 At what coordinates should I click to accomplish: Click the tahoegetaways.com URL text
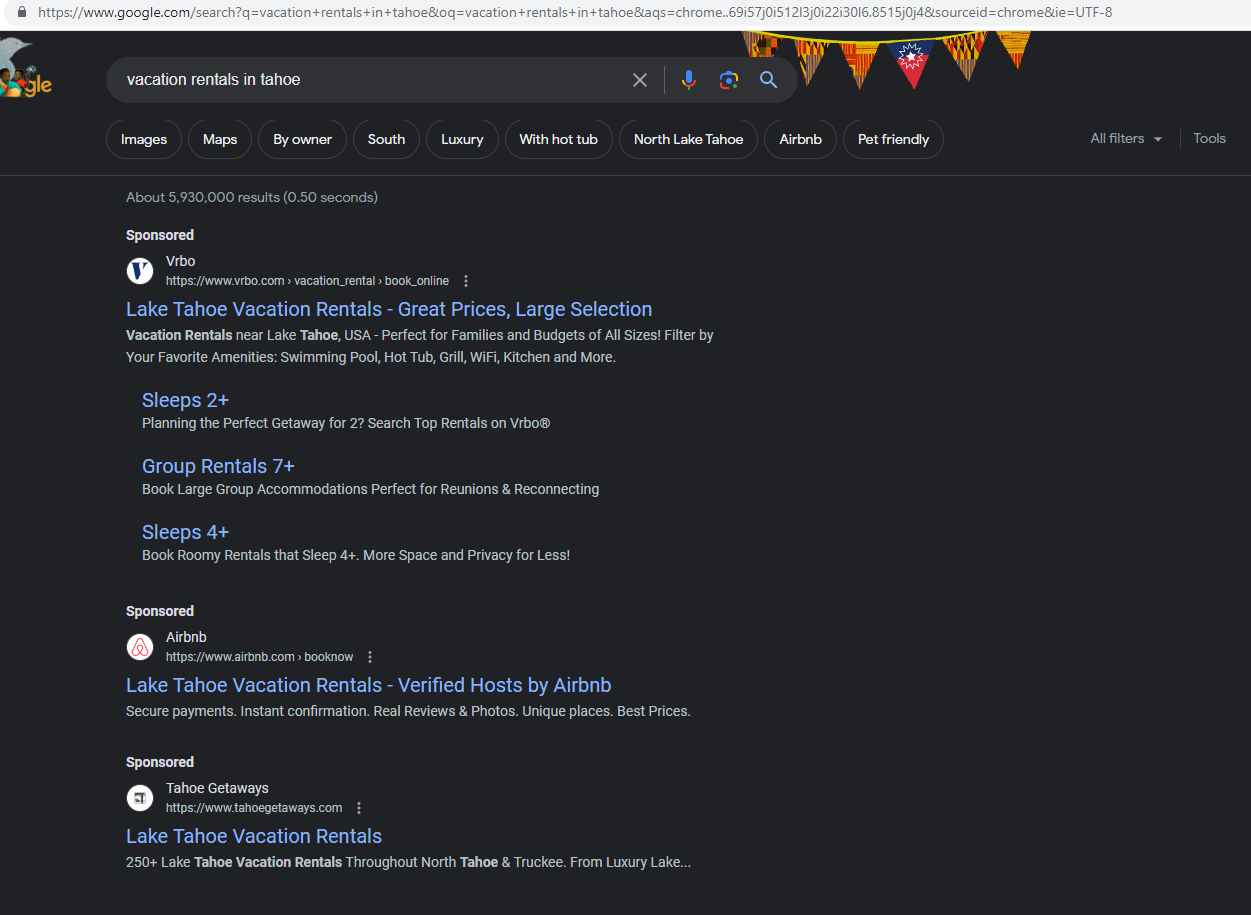click(x=254, y=808)
